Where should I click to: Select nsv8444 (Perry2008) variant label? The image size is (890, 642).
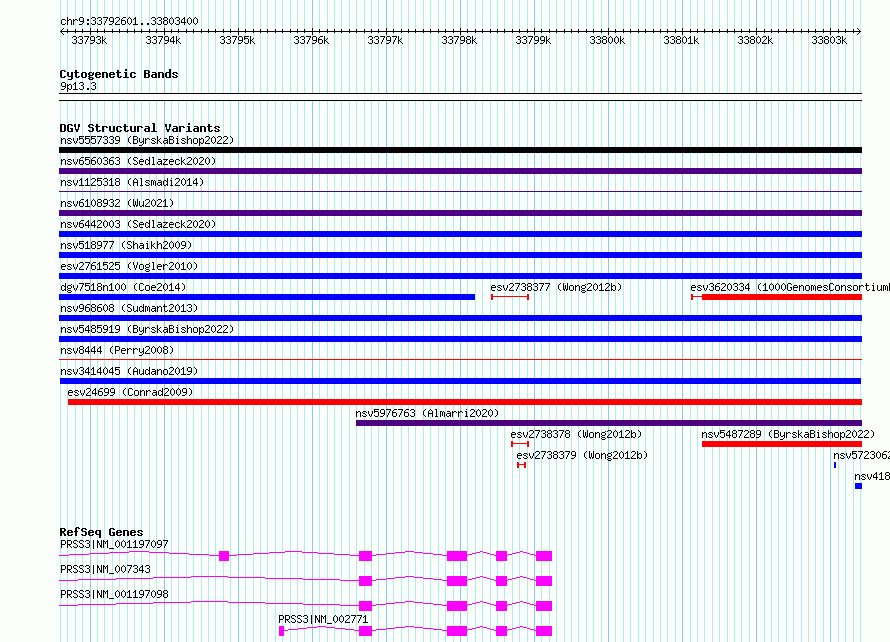(x=117, y=350)
